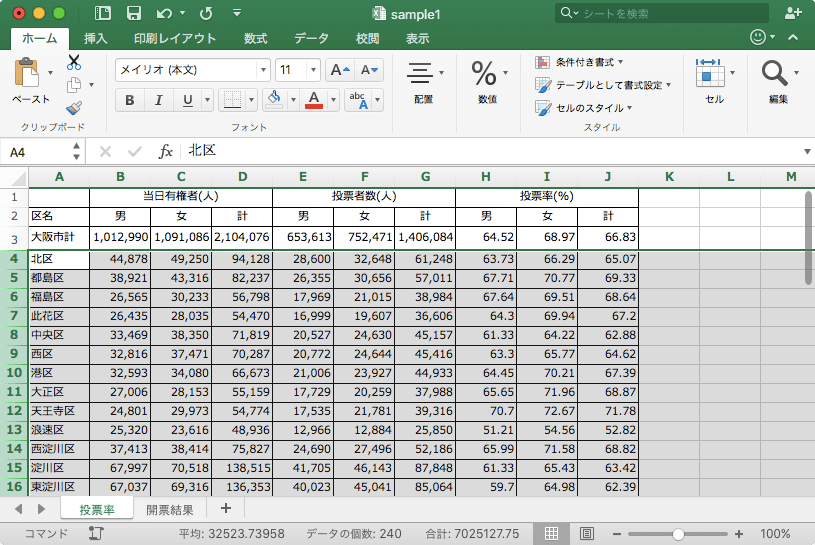Click the sheet search field

coord(660,13)
